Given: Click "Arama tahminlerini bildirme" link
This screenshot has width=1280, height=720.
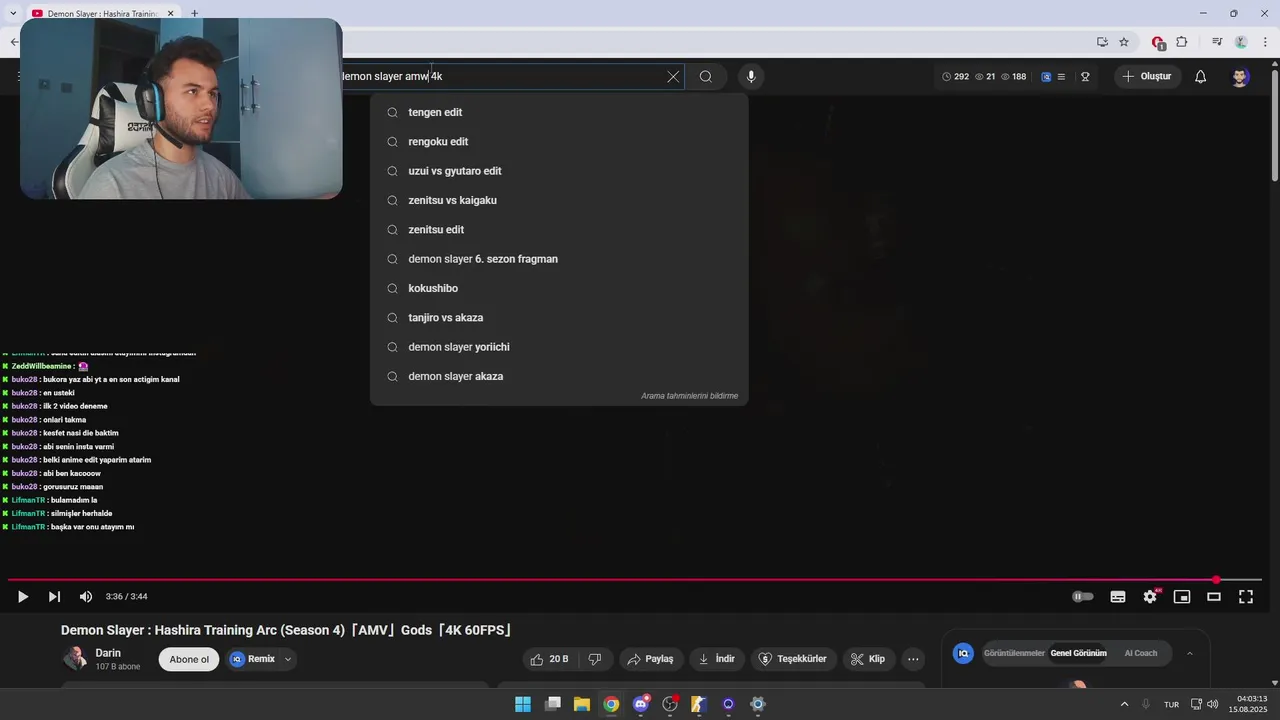Looking at the screenshot, I should click(689, 396).
